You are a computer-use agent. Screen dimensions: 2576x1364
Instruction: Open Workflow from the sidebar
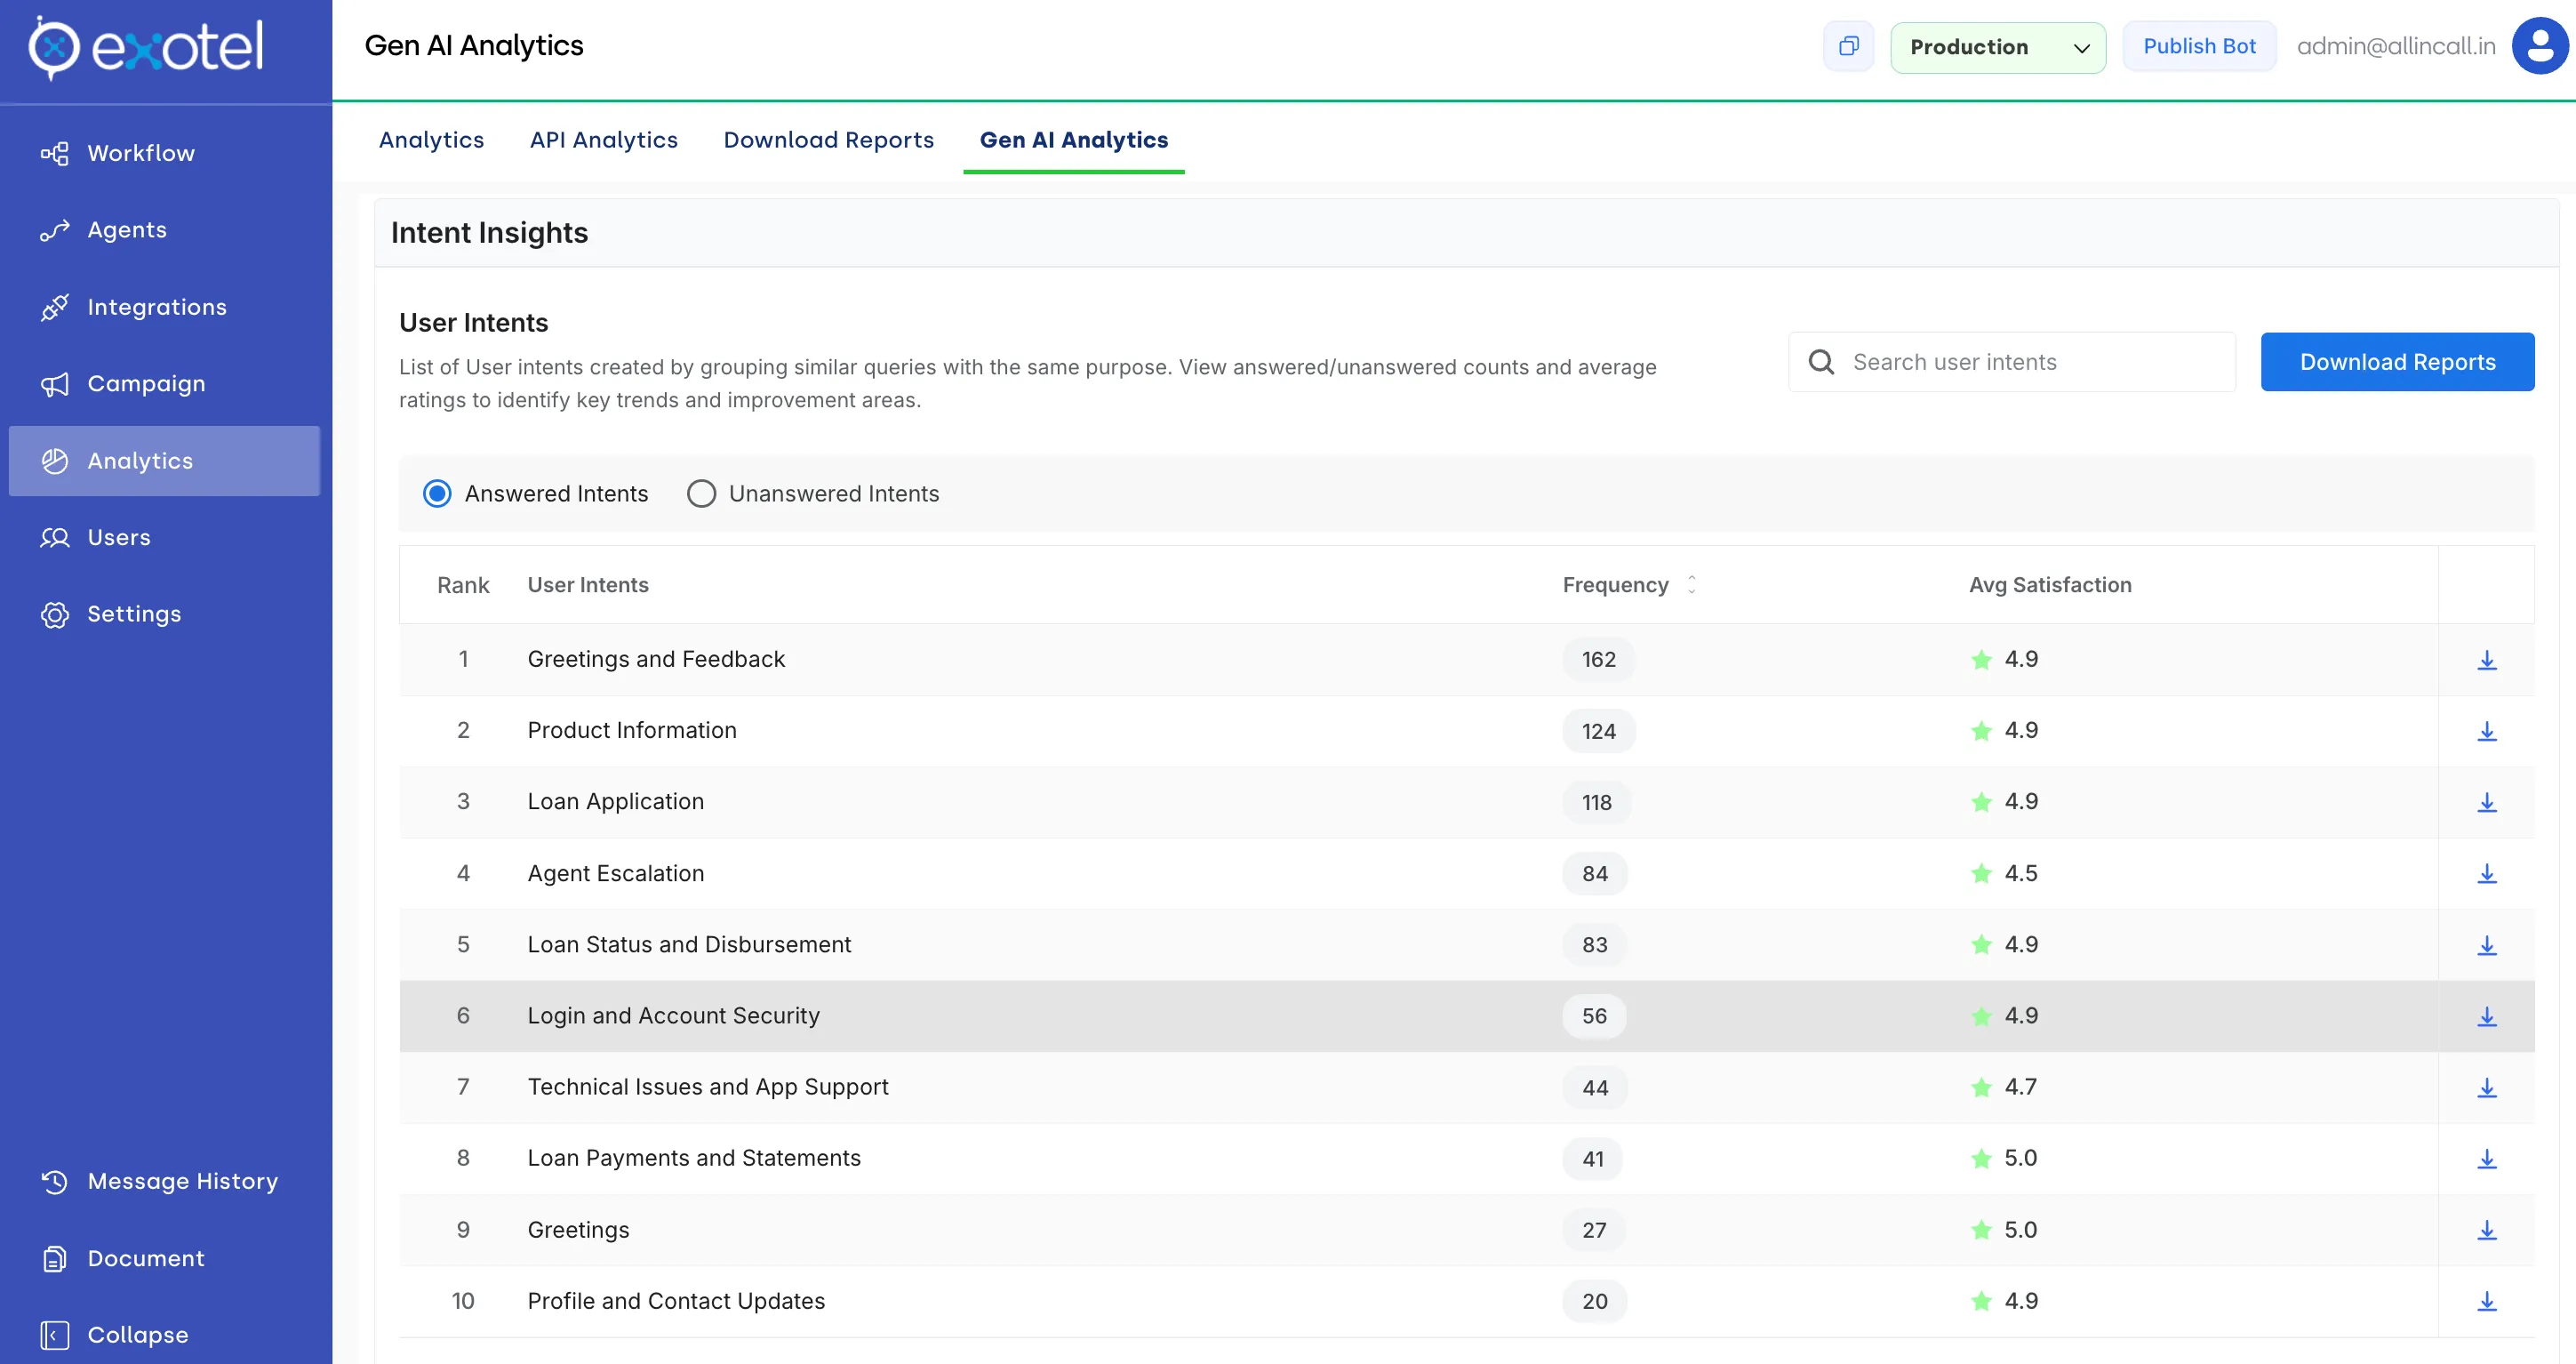(165, 153)
